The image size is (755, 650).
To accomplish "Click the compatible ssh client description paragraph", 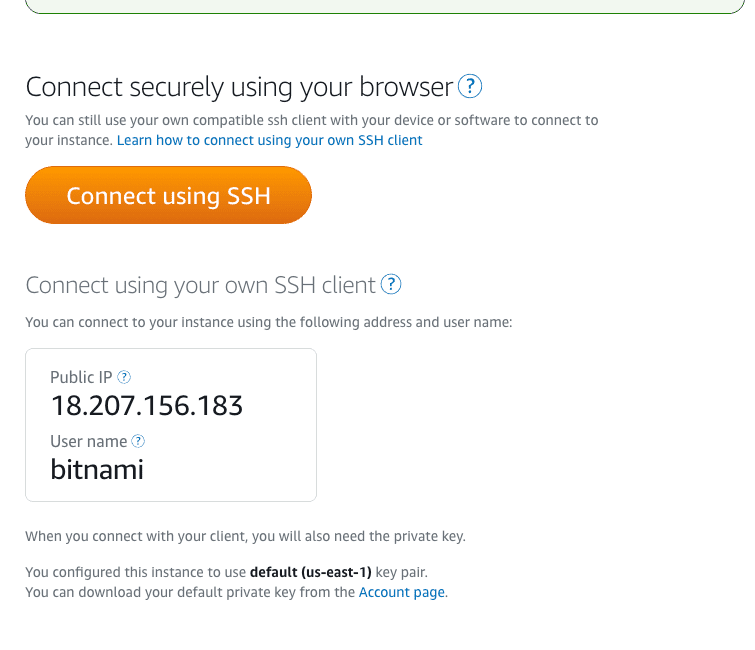I will point(312,130).
